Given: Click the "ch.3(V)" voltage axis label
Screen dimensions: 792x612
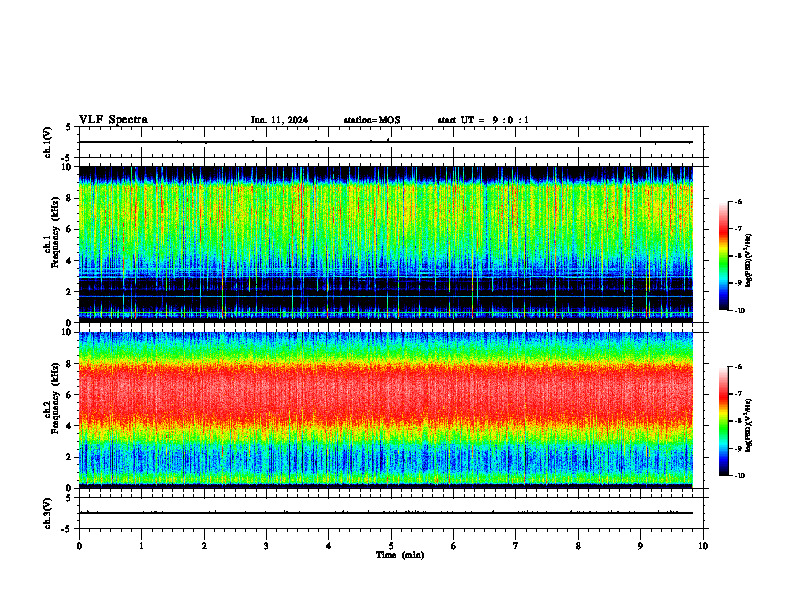Looking at the screenshot, I should (47, 513).
